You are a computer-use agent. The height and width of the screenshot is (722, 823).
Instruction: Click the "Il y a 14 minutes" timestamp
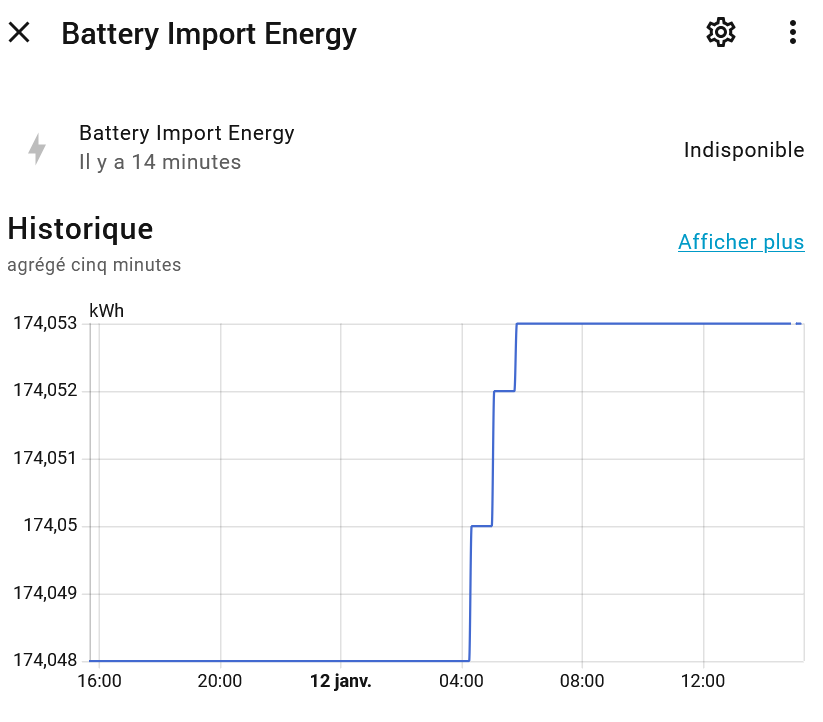click(160, 162)
